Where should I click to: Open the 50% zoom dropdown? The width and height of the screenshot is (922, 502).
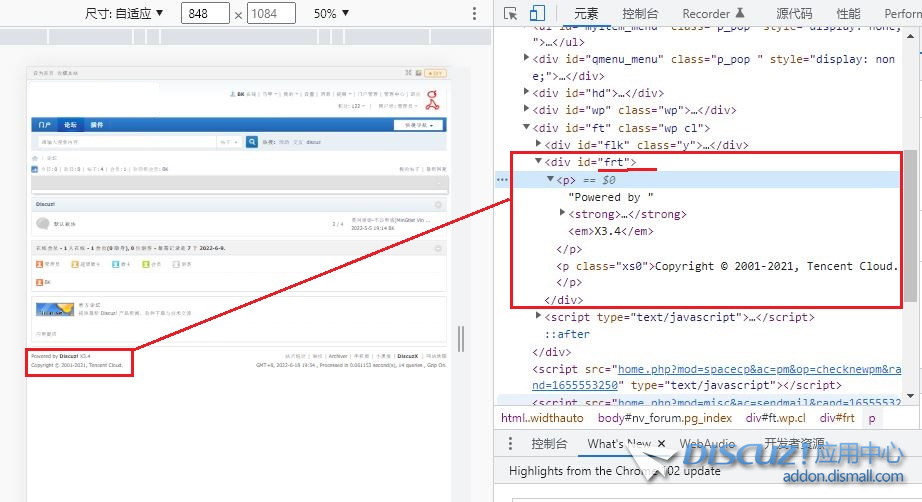[x=331, y=14]
